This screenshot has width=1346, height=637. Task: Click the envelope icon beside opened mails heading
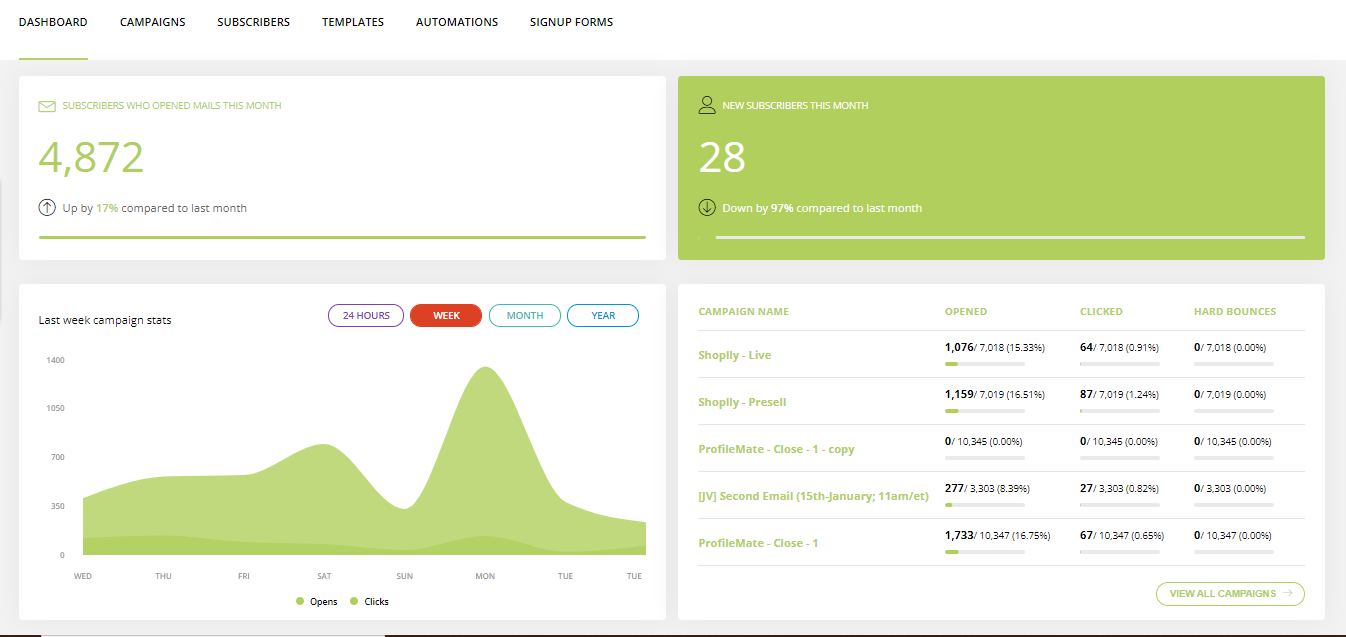pyautogui.click(x=46, y=106)
